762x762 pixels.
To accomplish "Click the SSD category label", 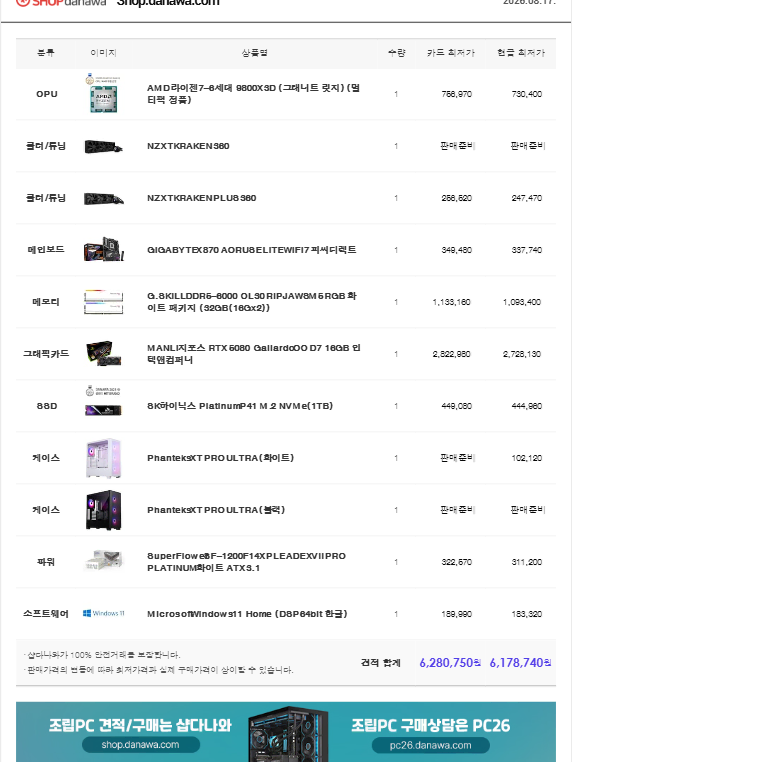I will click(47, 406).
